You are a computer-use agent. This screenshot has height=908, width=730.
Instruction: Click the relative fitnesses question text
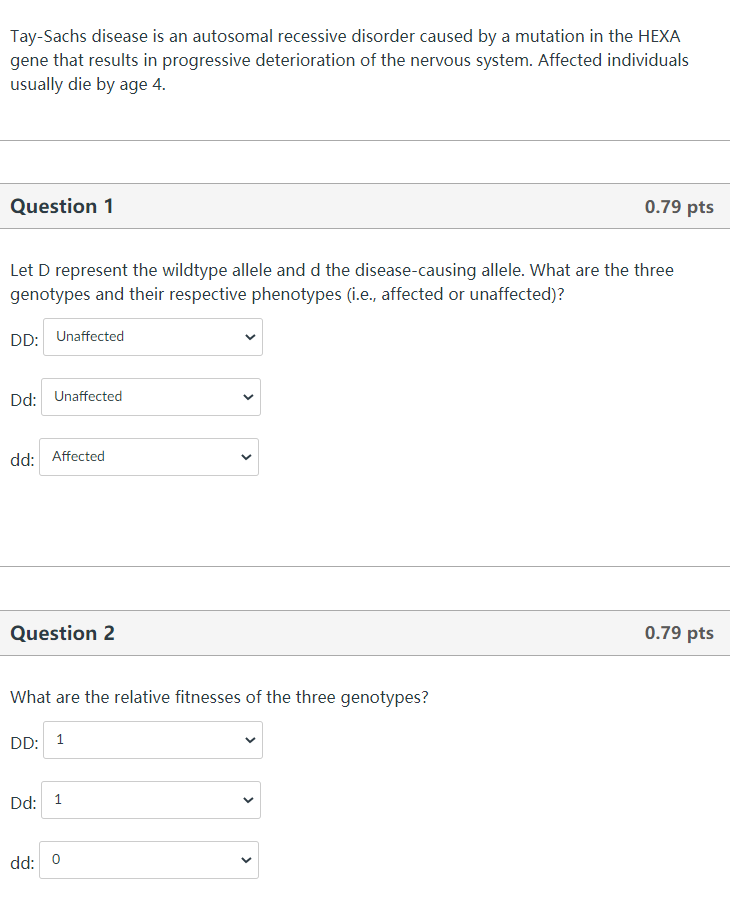tap(219, 697)
